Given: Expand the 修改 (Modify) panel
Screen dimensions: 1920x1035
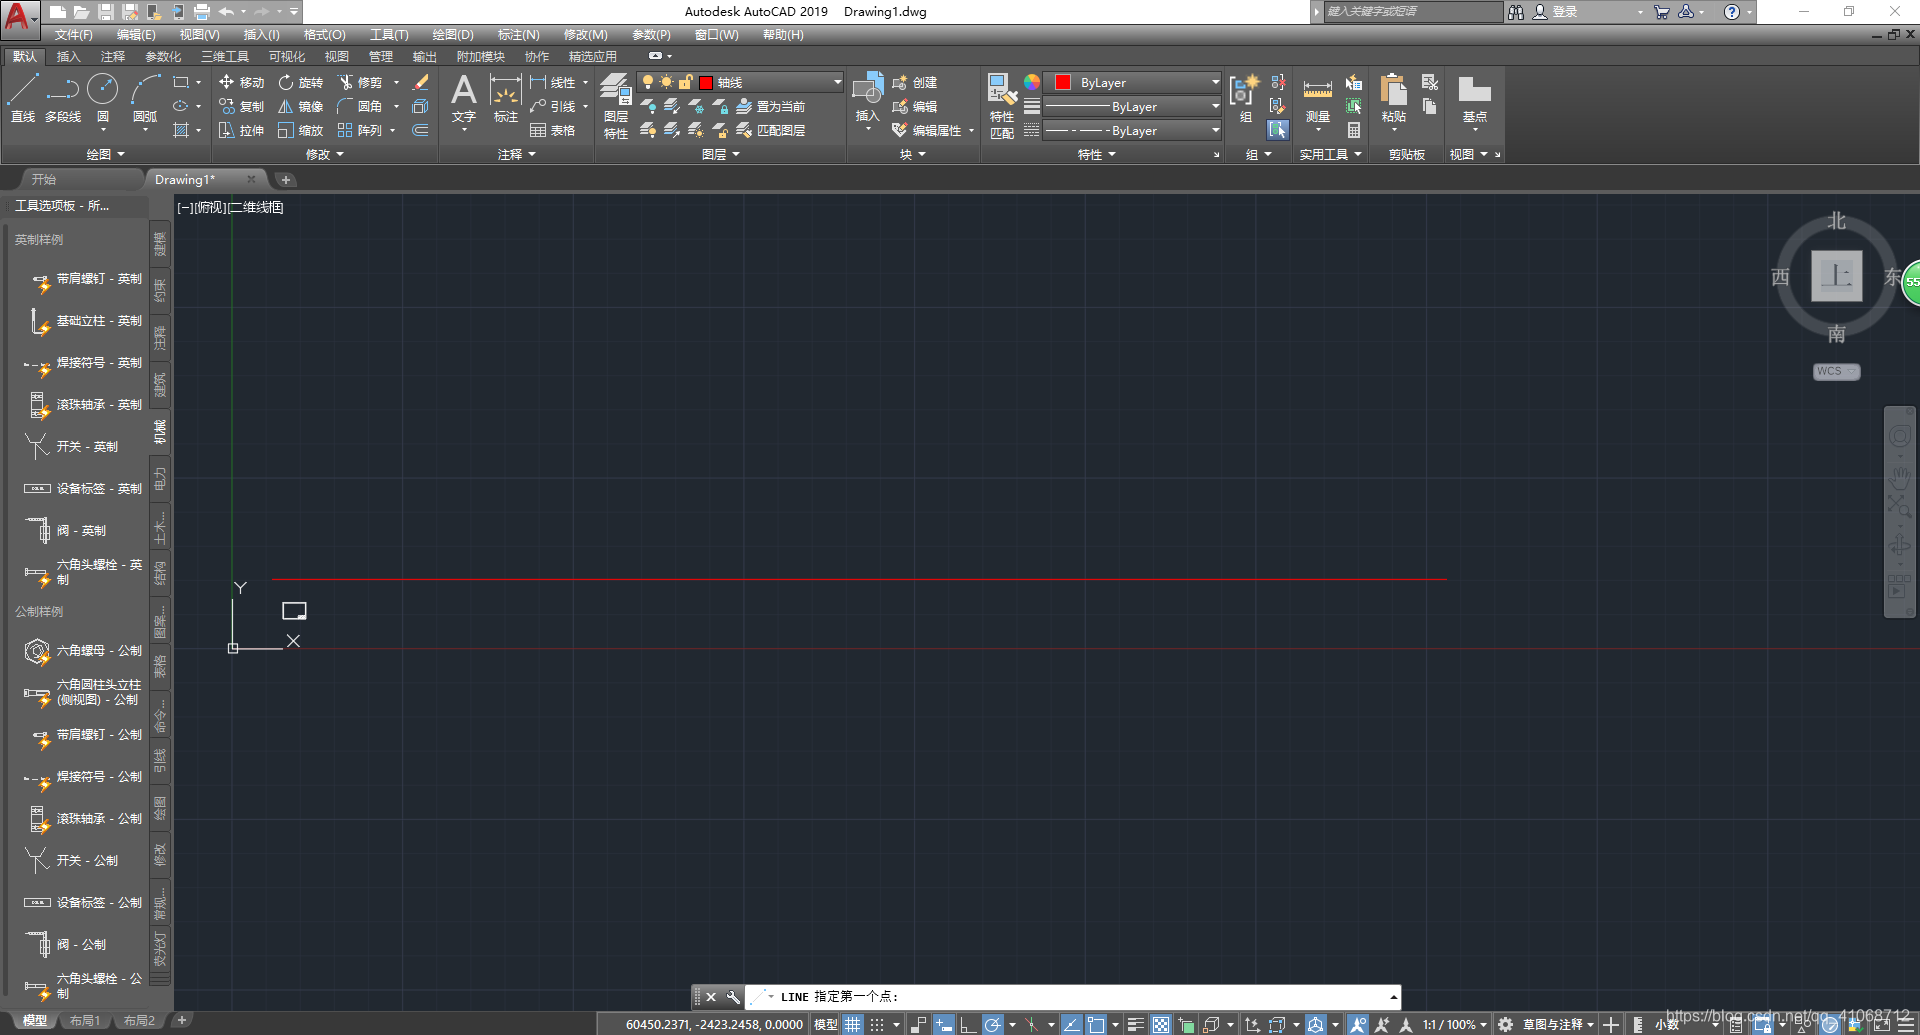Looking at the screenshot, I should (x=324, y=154).
